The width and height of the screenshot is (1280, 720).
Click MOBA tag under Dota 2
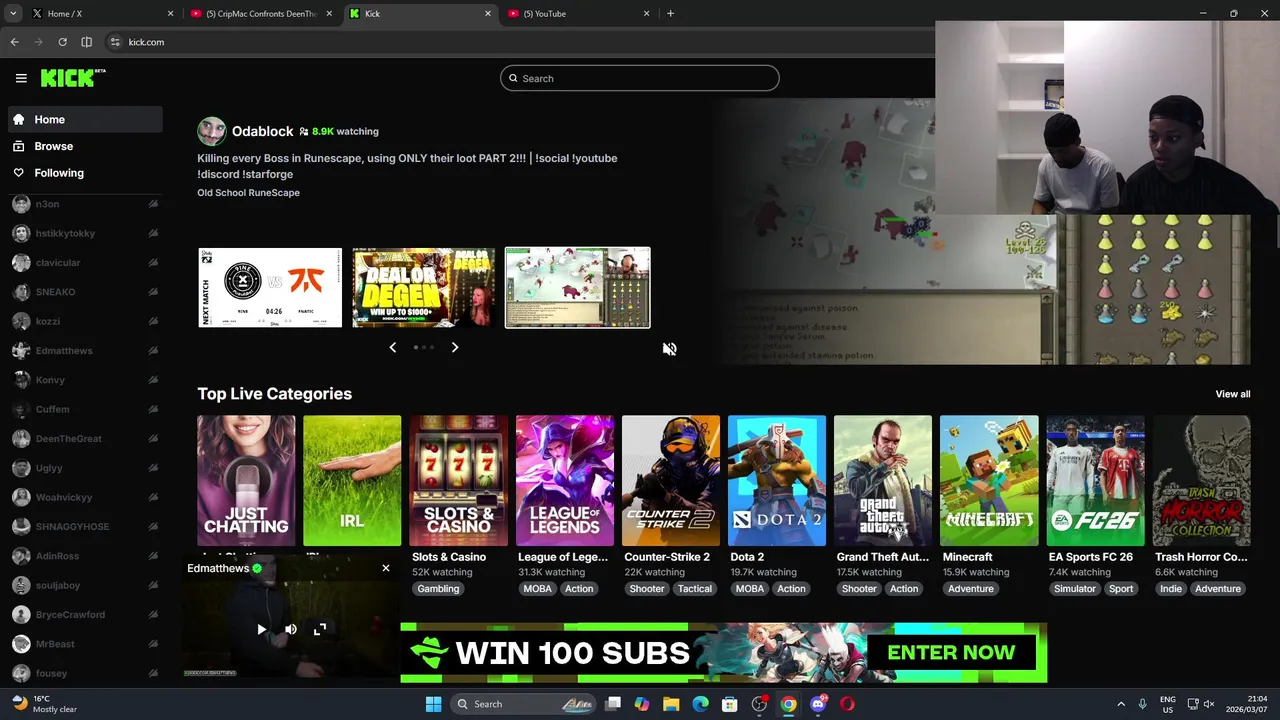pyautogui.click(x=749, y=589)
